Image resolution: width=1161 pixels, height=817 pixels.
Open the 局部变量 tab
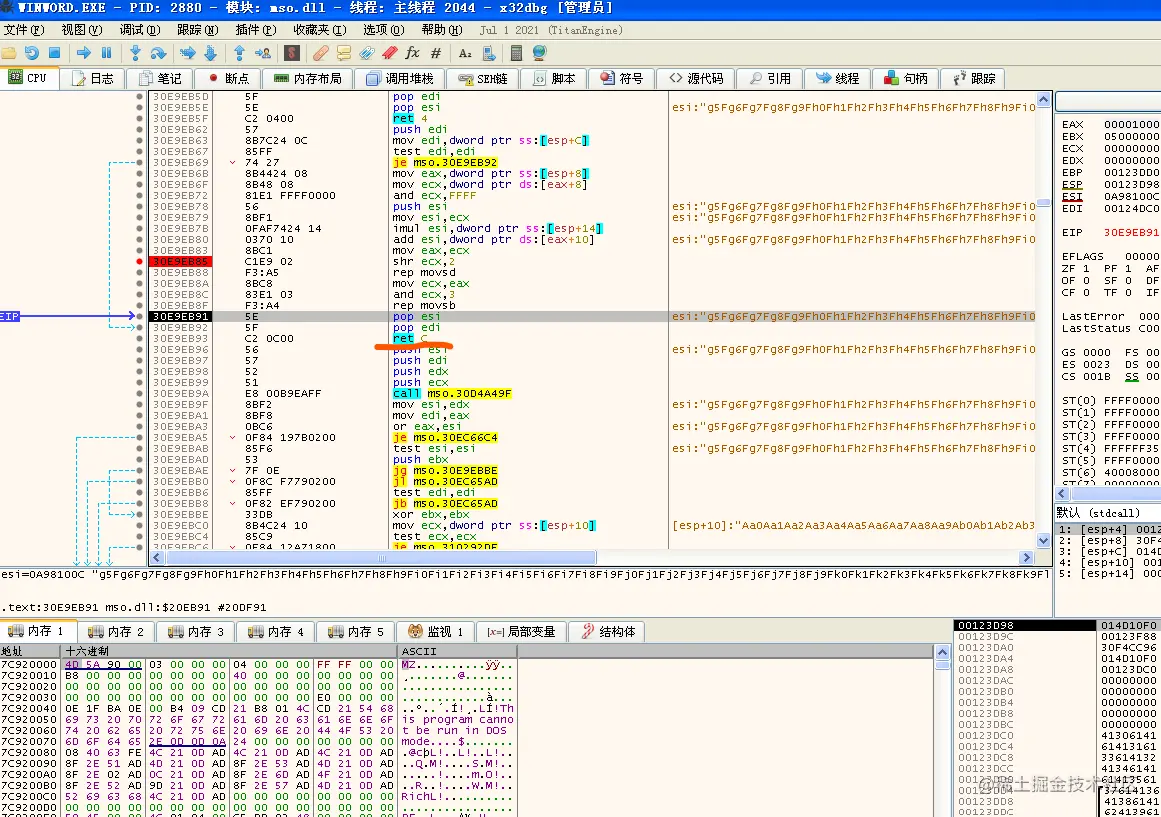(521, 632)
